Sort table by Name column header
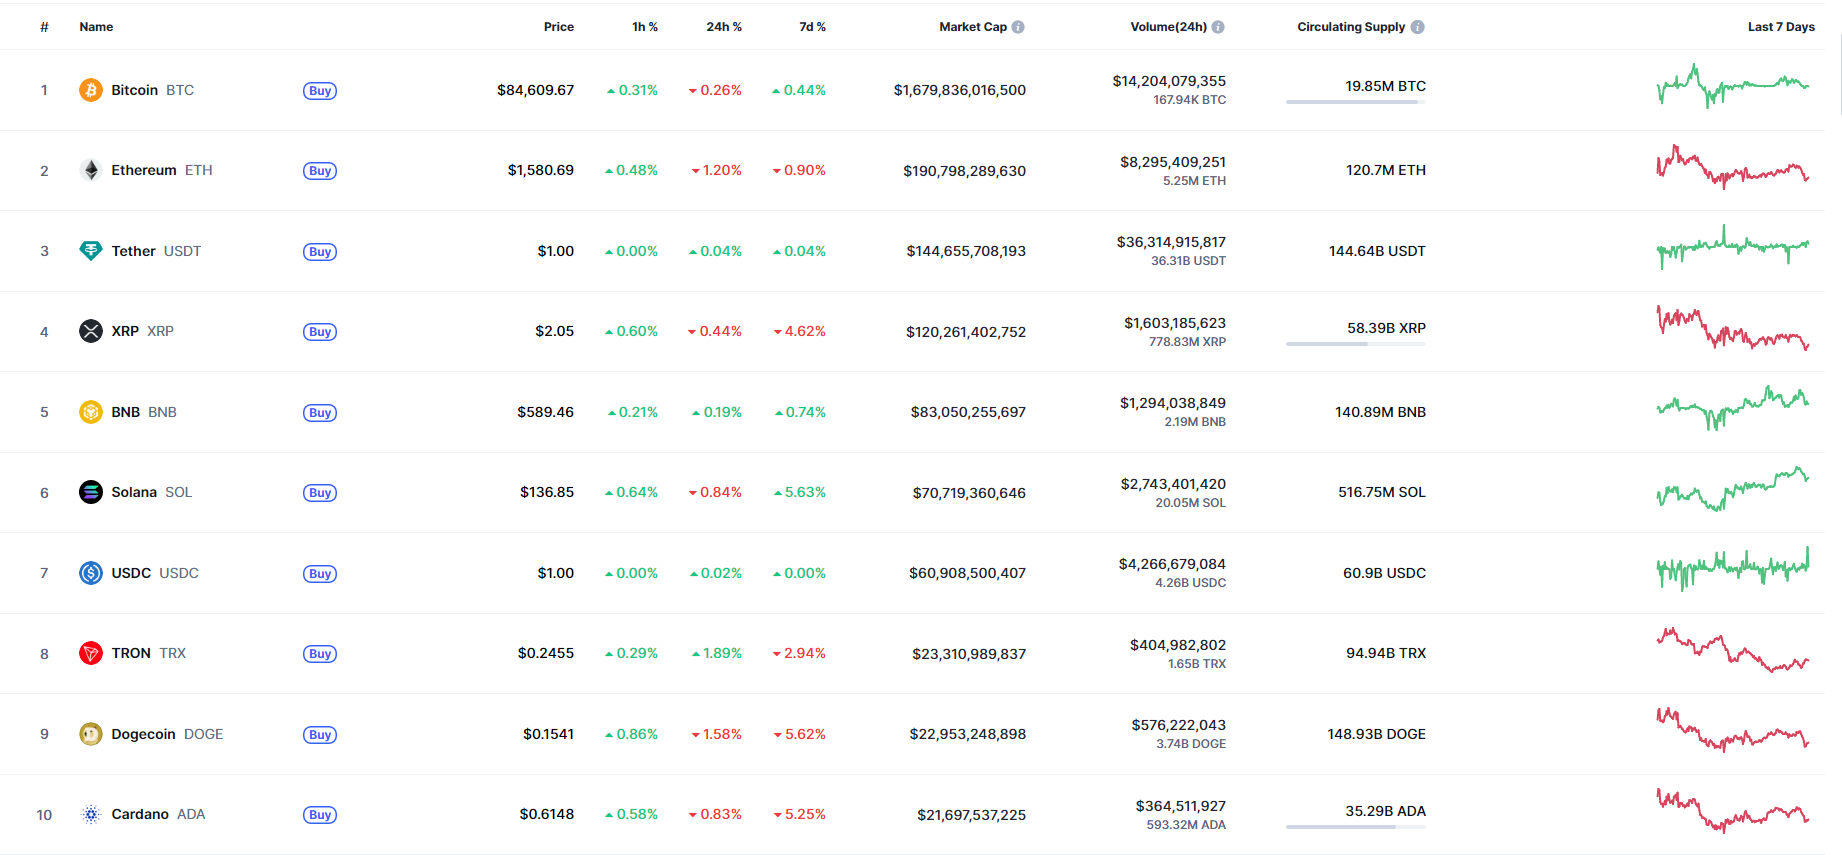Image resolution: width=1842 pixels, height=855 pixels. click(96, 27)
